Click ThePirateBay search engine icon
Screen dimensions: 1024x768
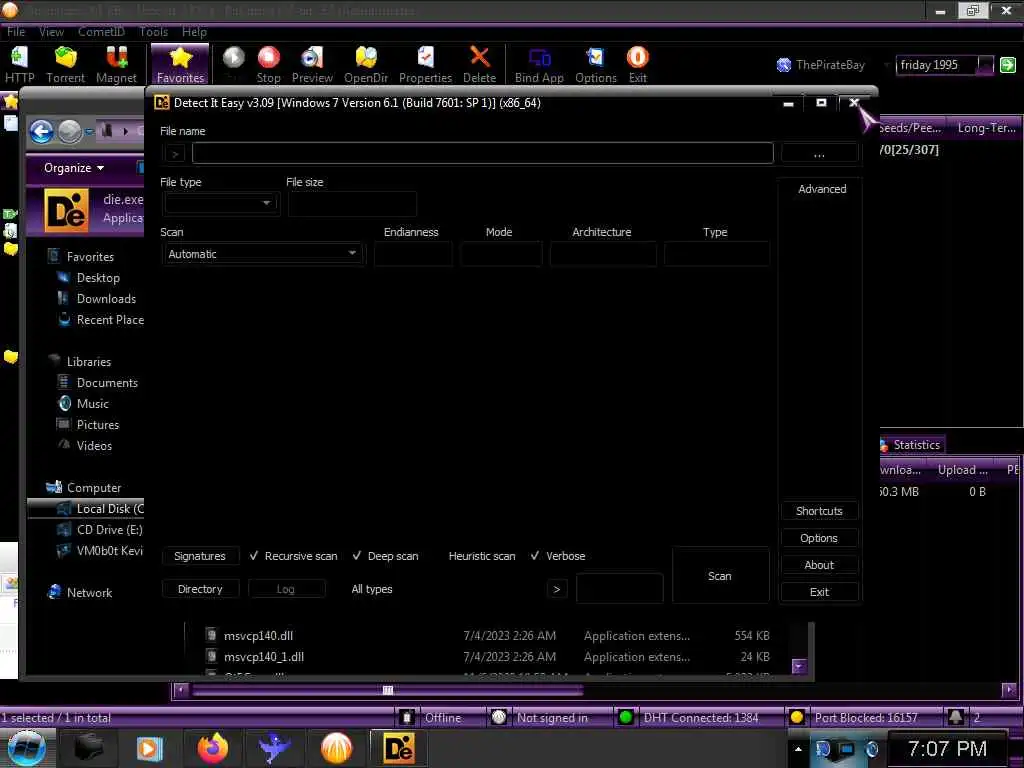(x=784, y=65)
